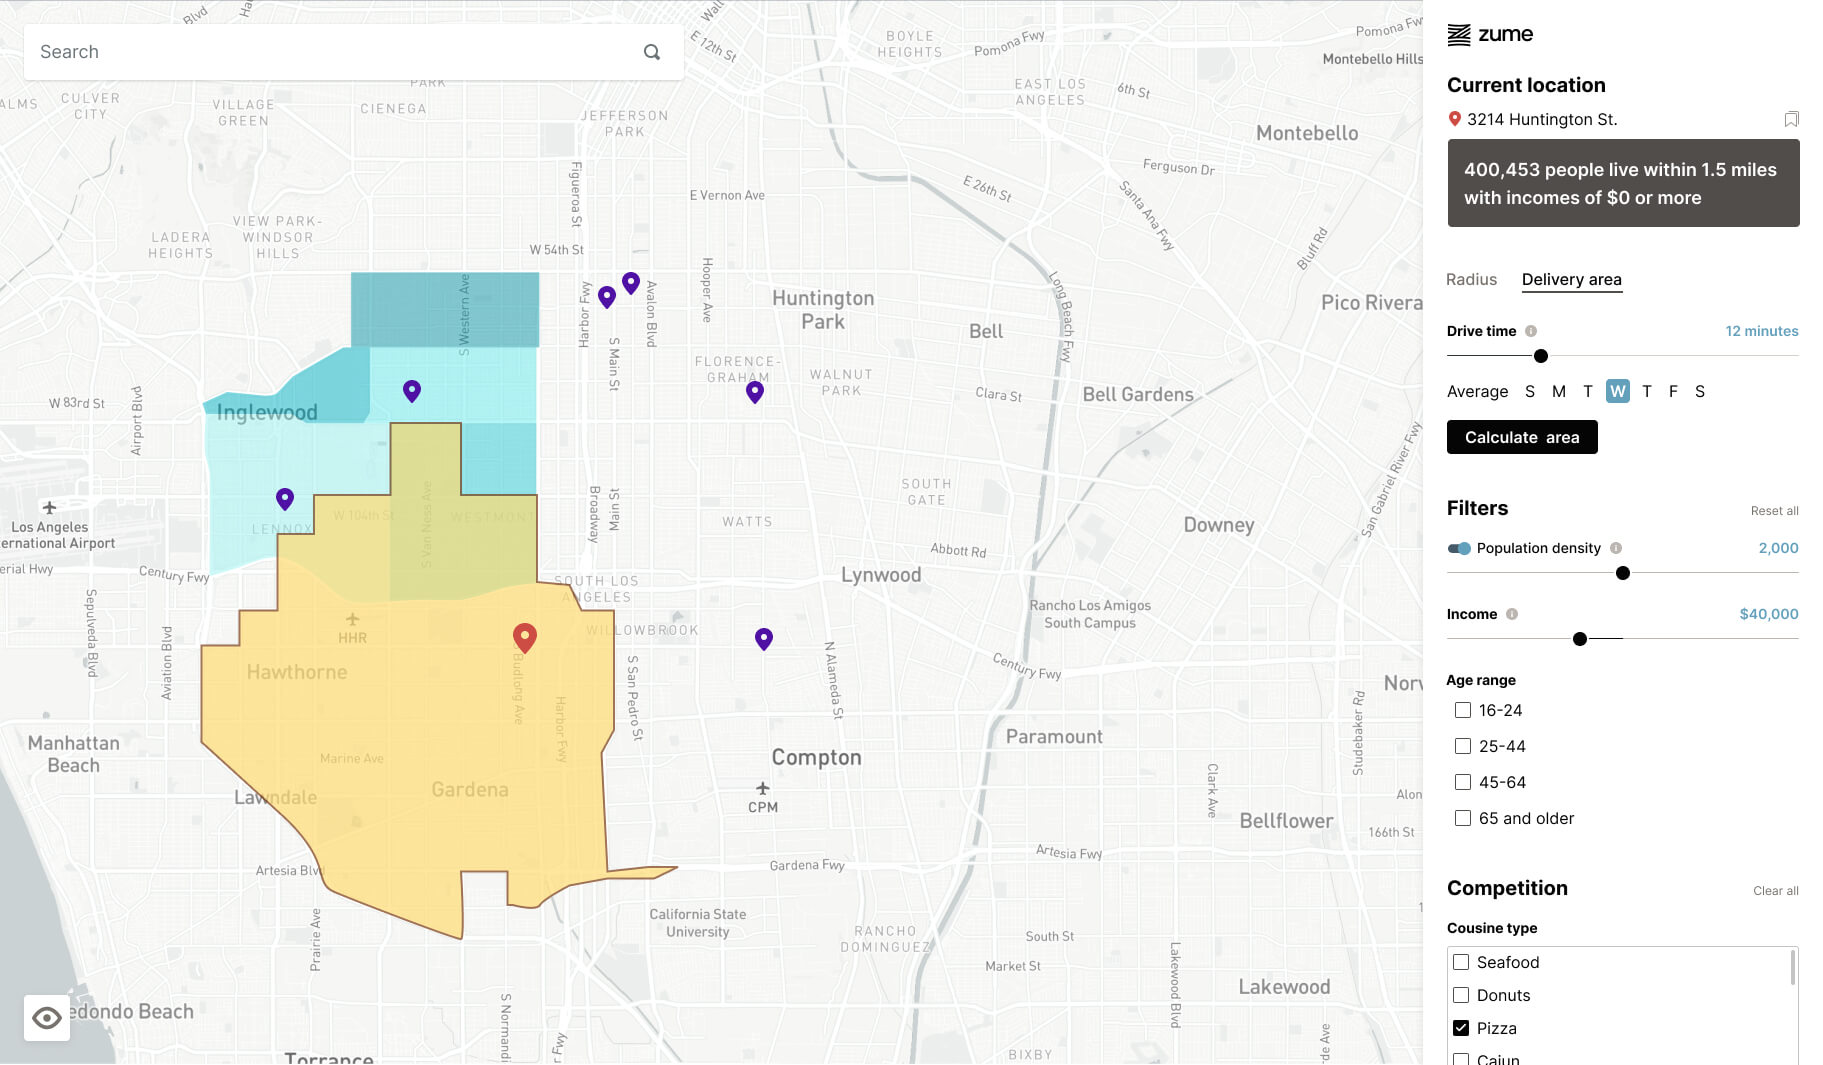This screenshot has height=1065, width=1823.
Task: Select Friday (F) in the day selector
Action: coord(1673,392)
